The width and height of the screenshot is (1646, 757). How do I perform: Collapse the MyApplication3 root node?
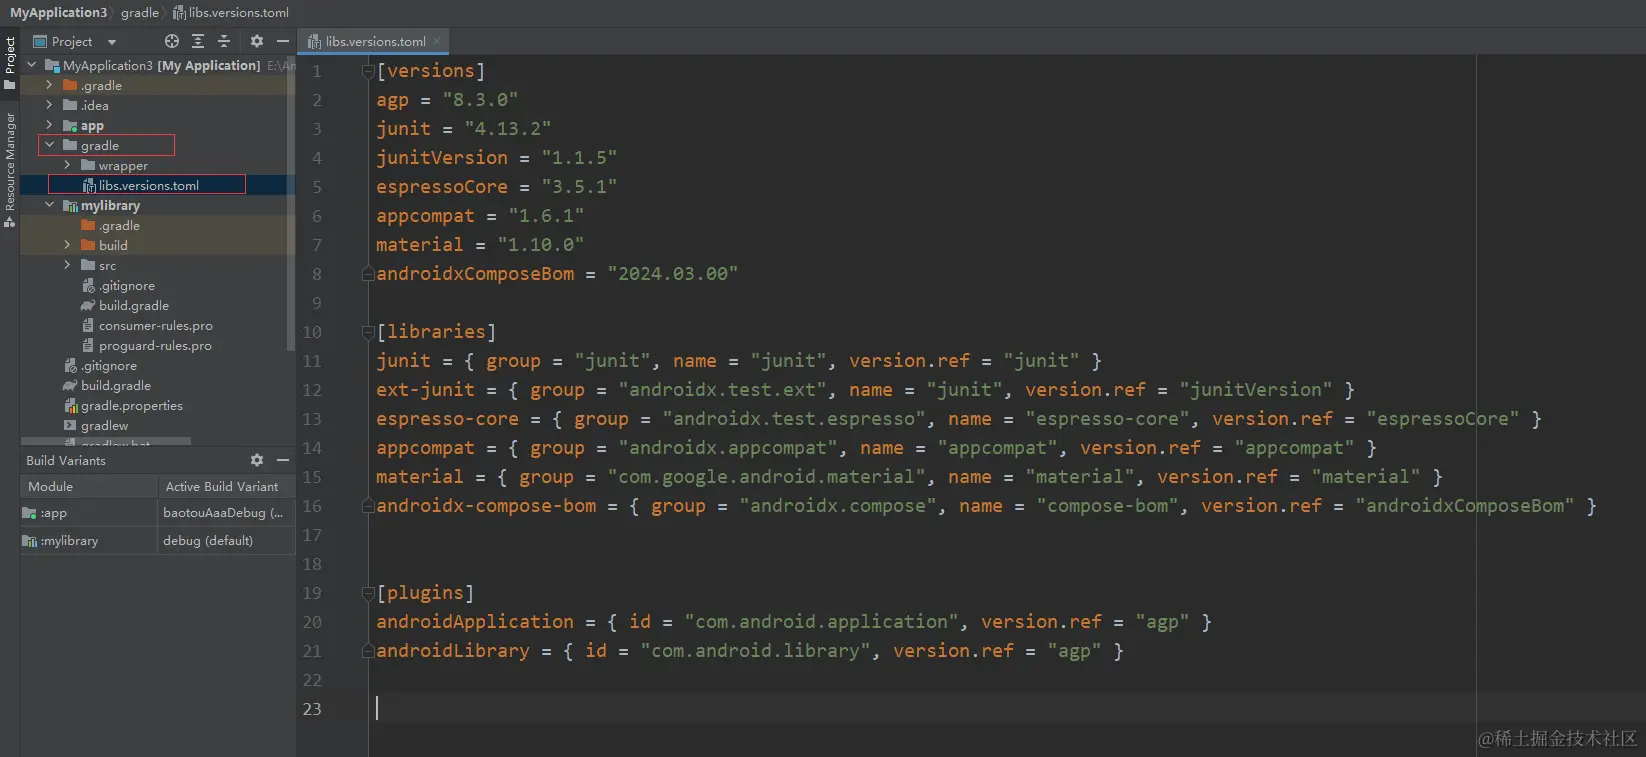click(32, 65)
